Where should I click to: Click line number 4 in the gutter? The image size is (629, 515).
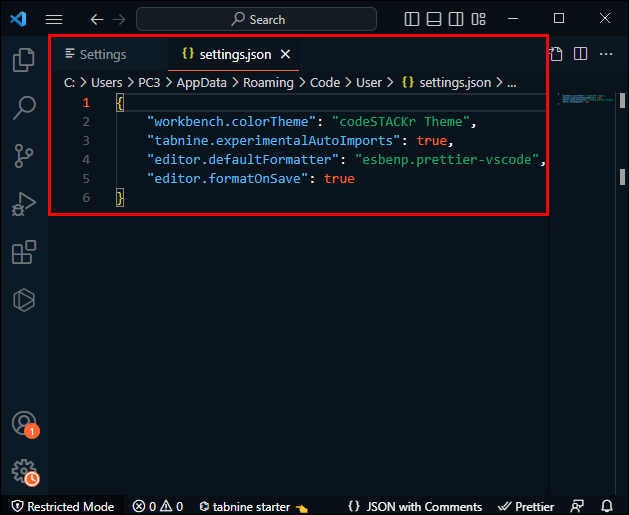tap(86, 160)
